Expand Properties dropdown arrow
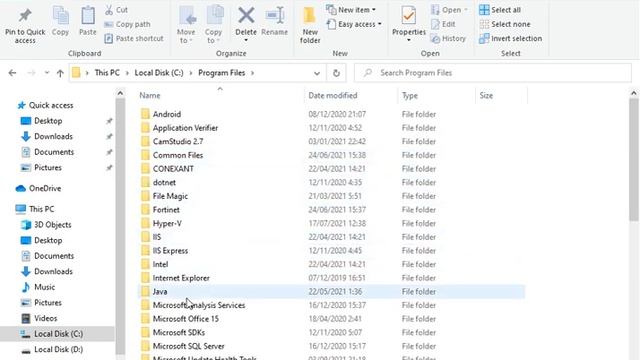Viewport: 640px width, 360px height. tap(409, 40)
